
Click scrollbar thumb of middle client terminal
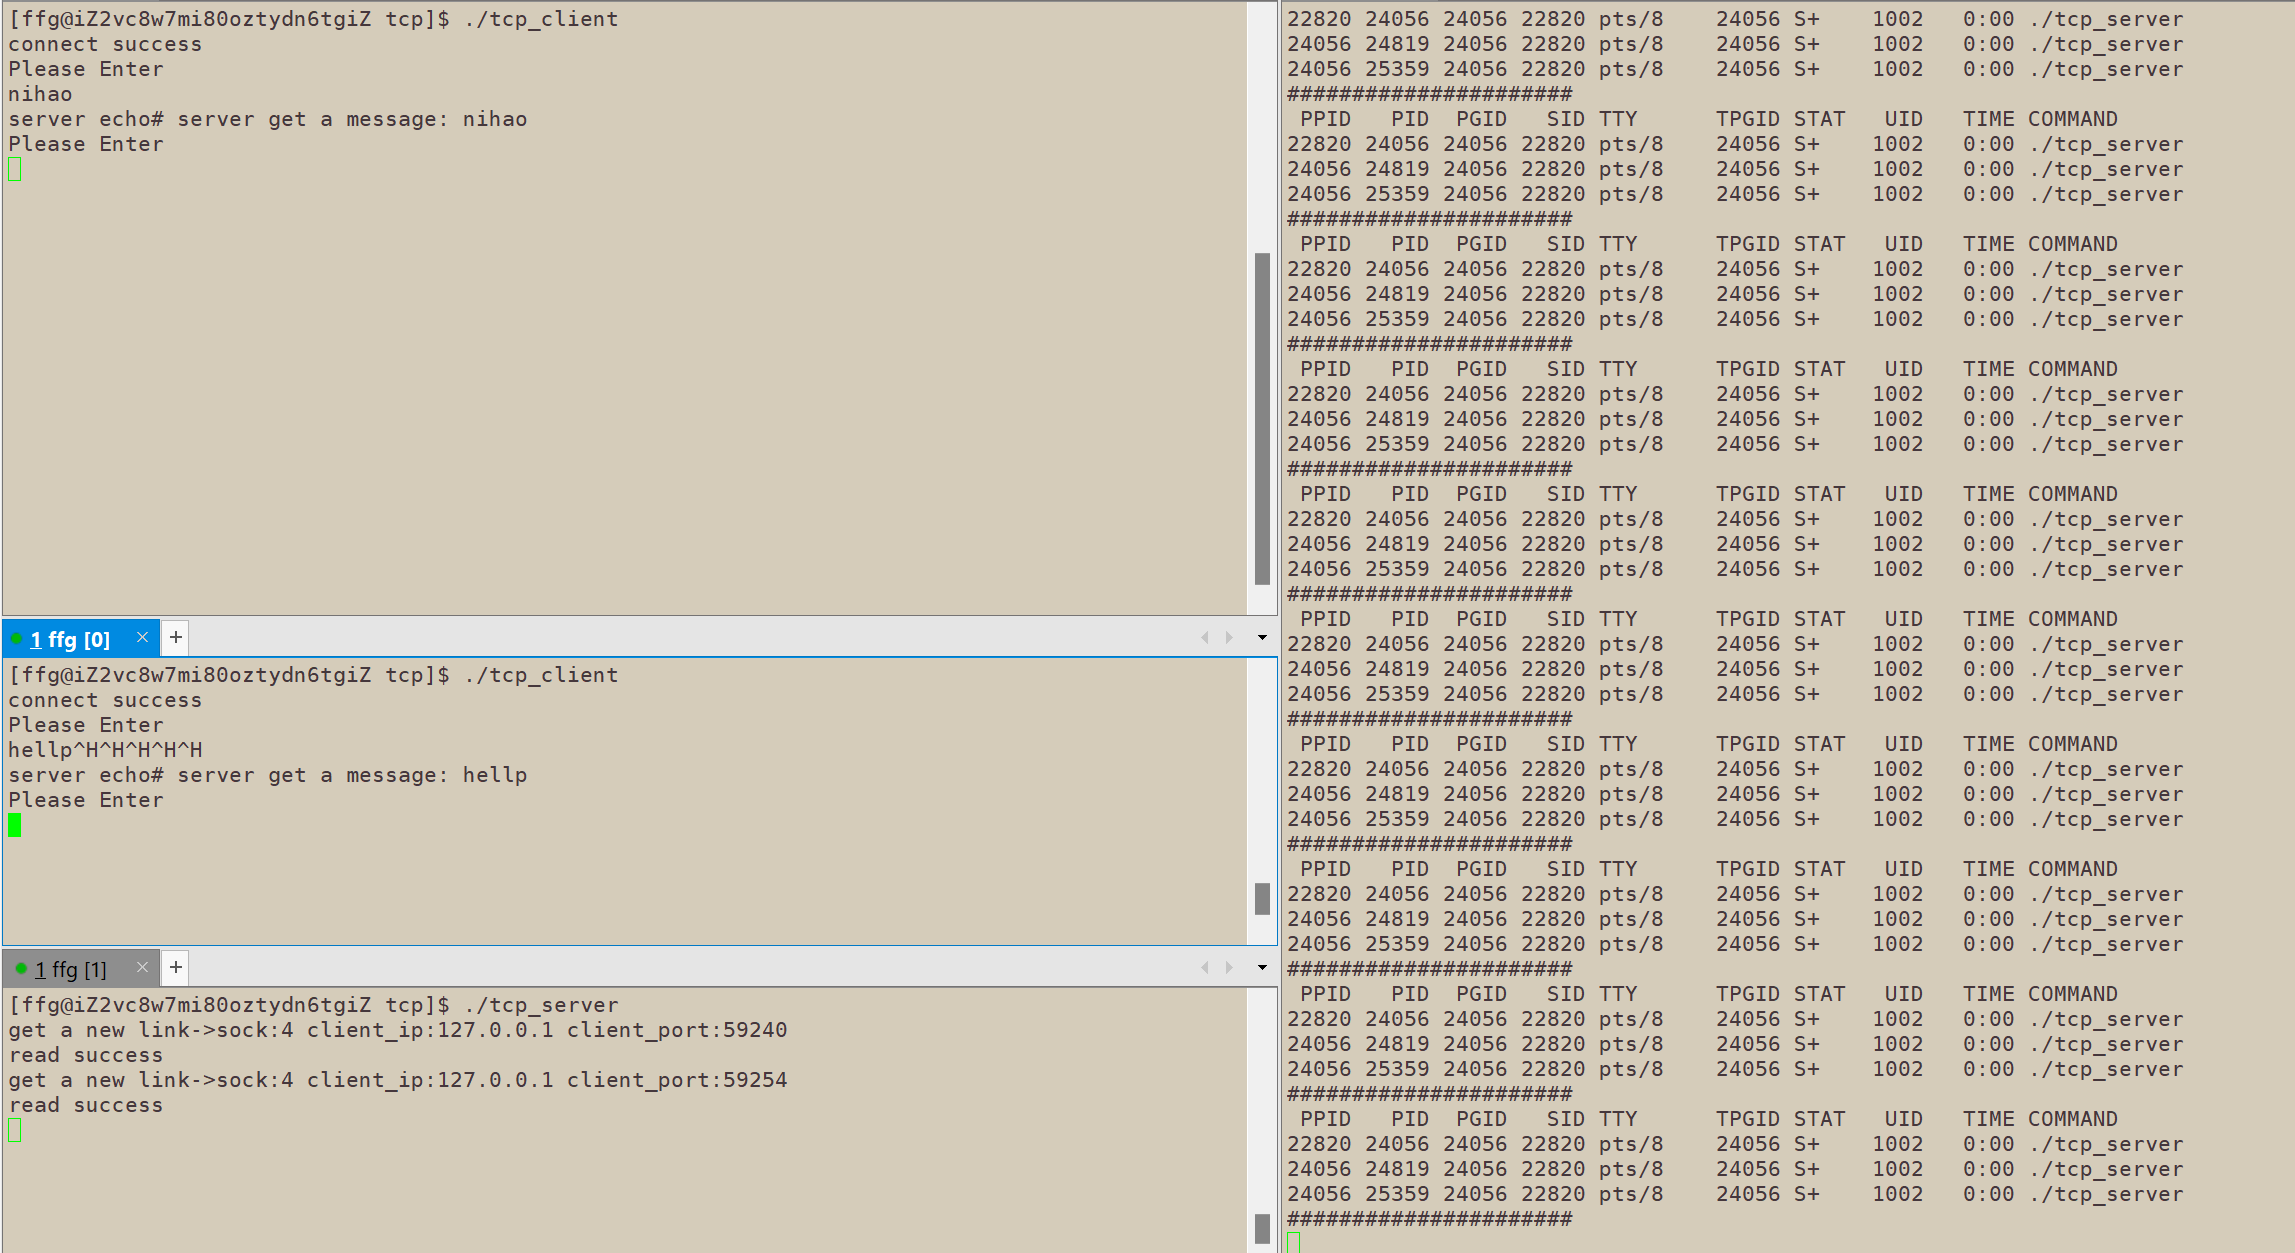point(1262,899)
